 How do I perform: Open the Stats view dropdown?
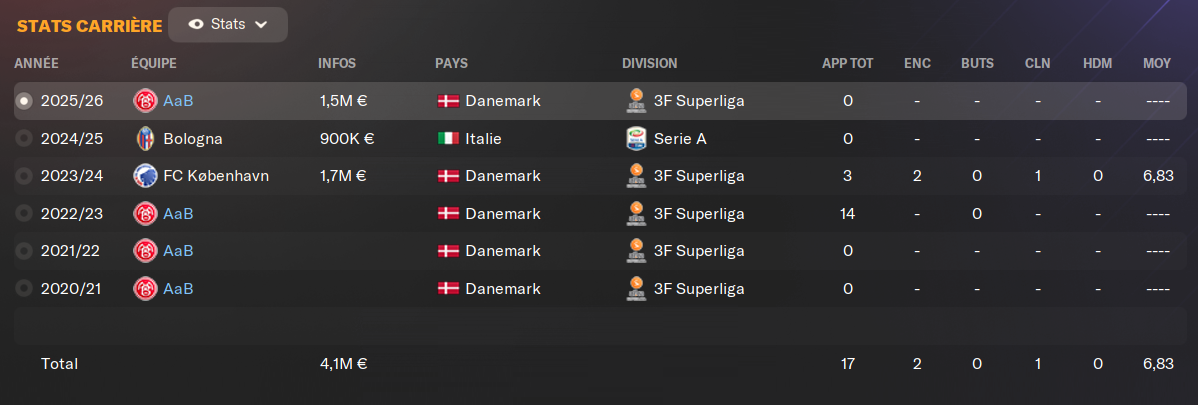(x=228, y=24)
